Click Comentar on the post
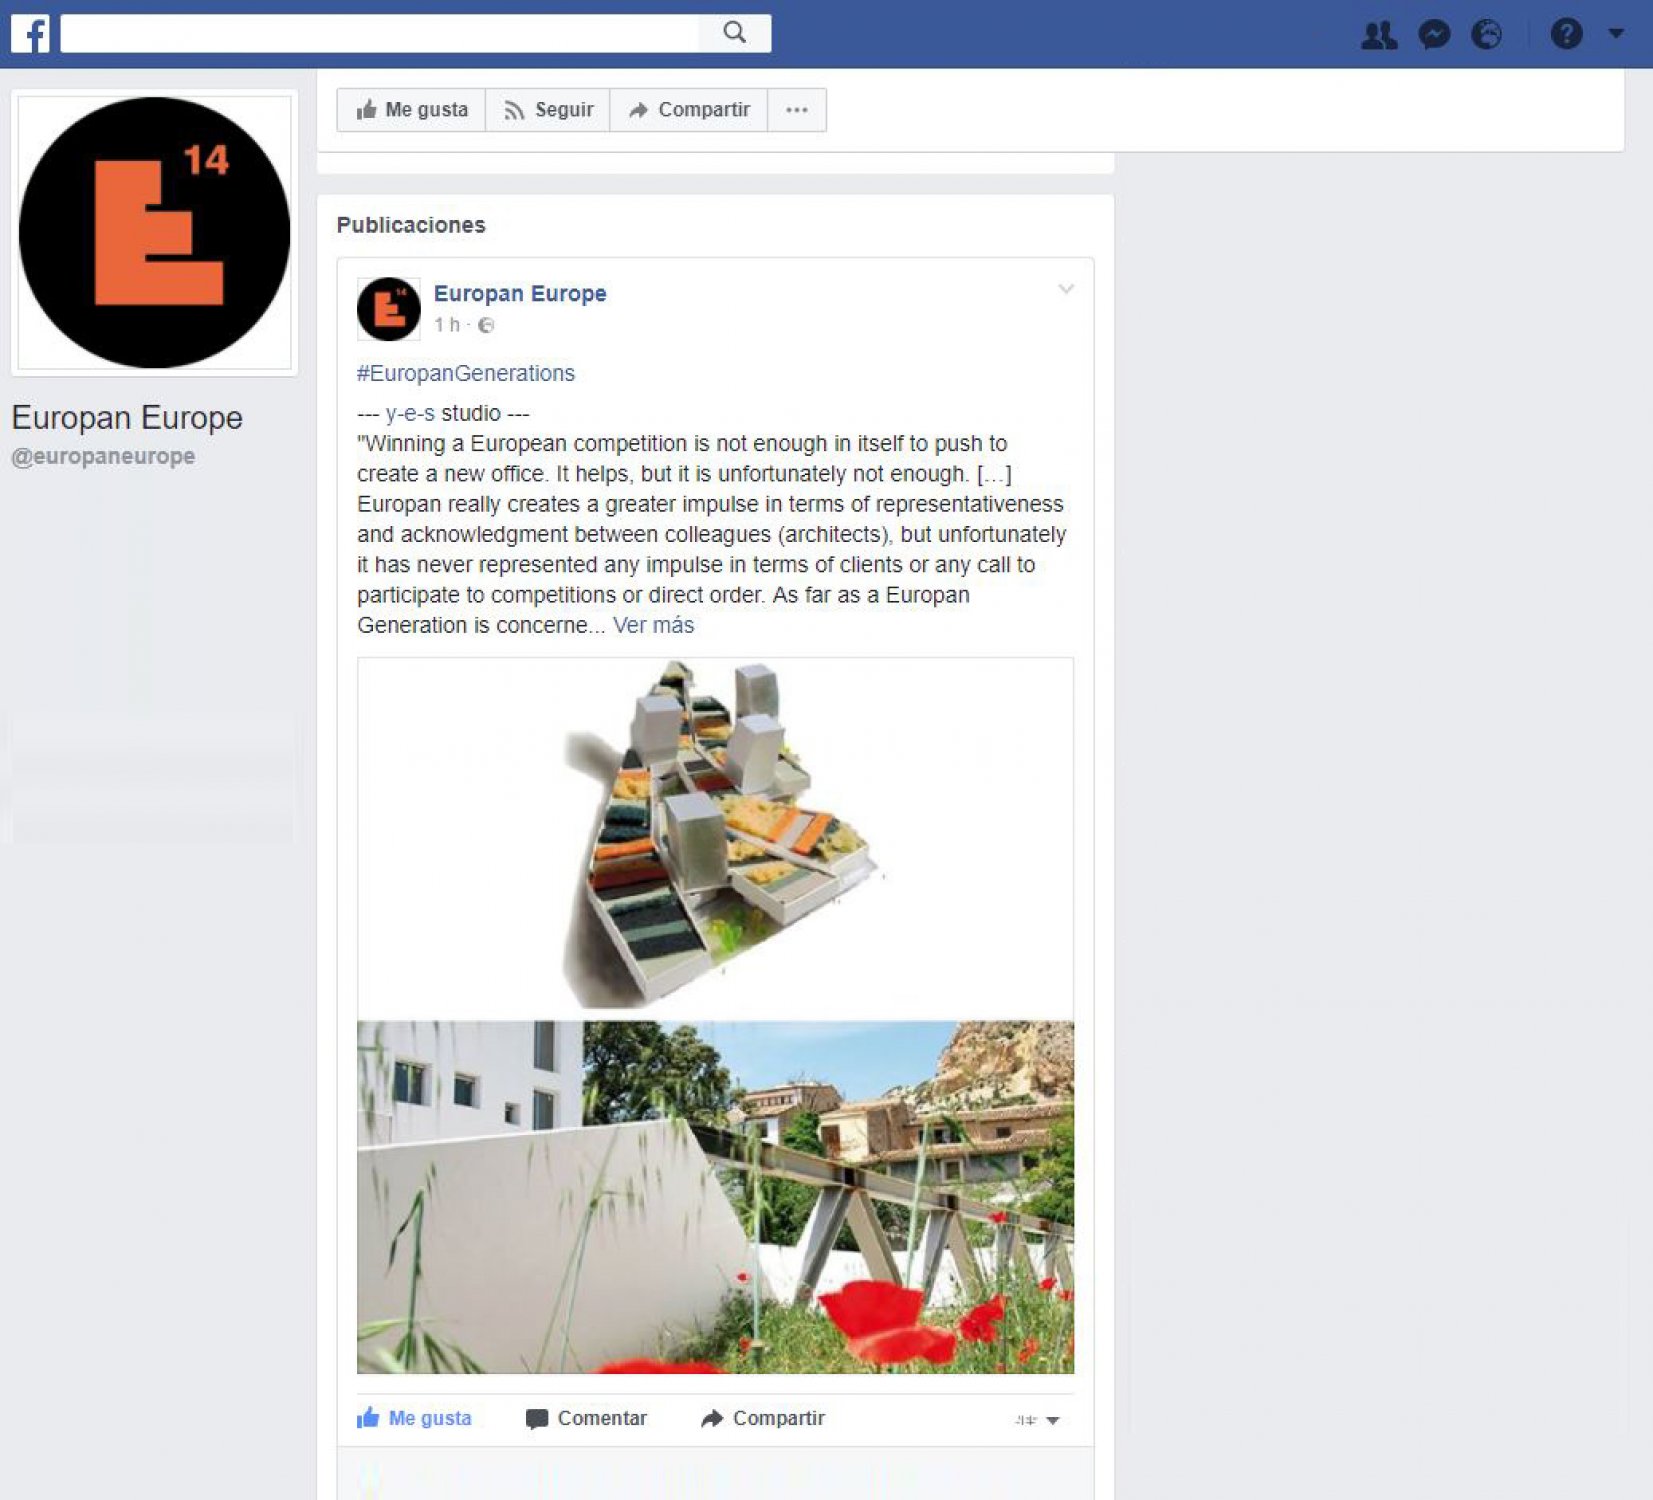Viewport: 1653px width, 1500px height. pos(587,1418)
